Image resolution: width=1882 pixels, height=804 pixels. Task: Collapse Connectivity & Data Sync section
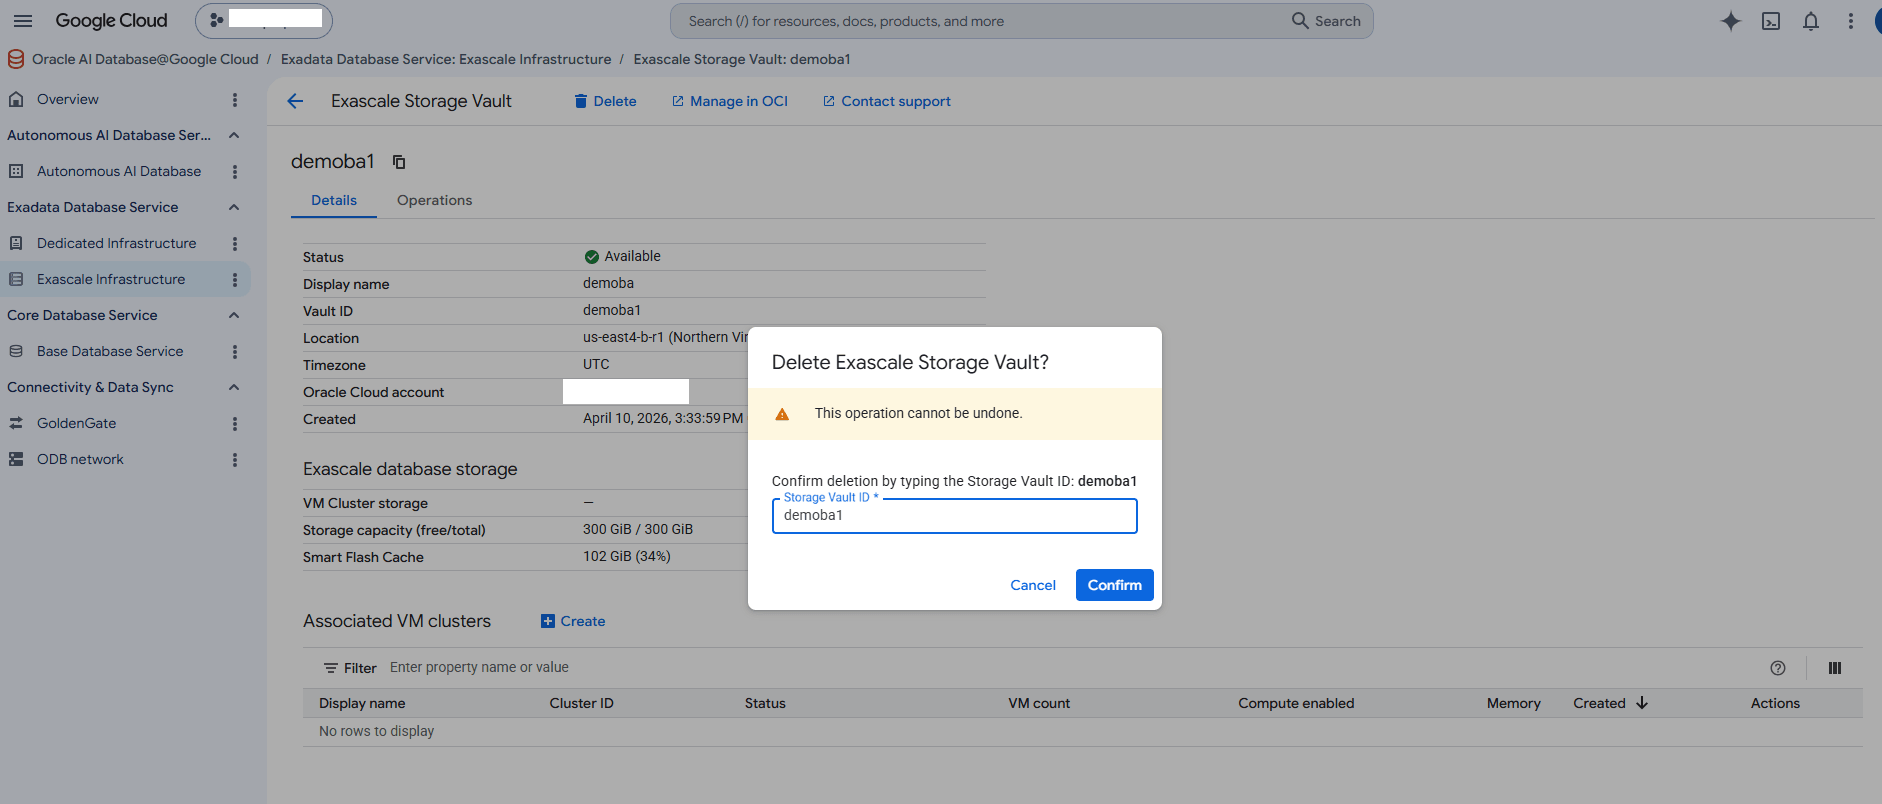pyautogui.click(x=234, y=387)
